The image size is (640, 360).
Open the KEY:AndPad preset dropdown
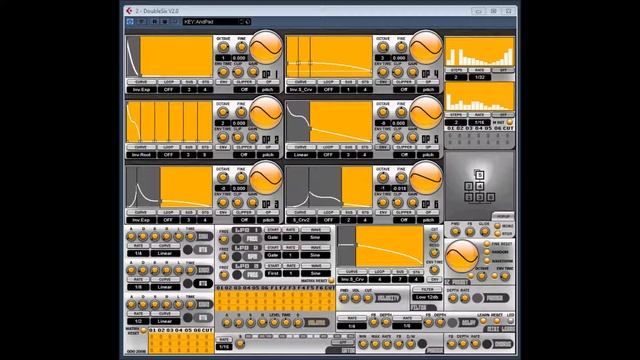tap(216, 21)
